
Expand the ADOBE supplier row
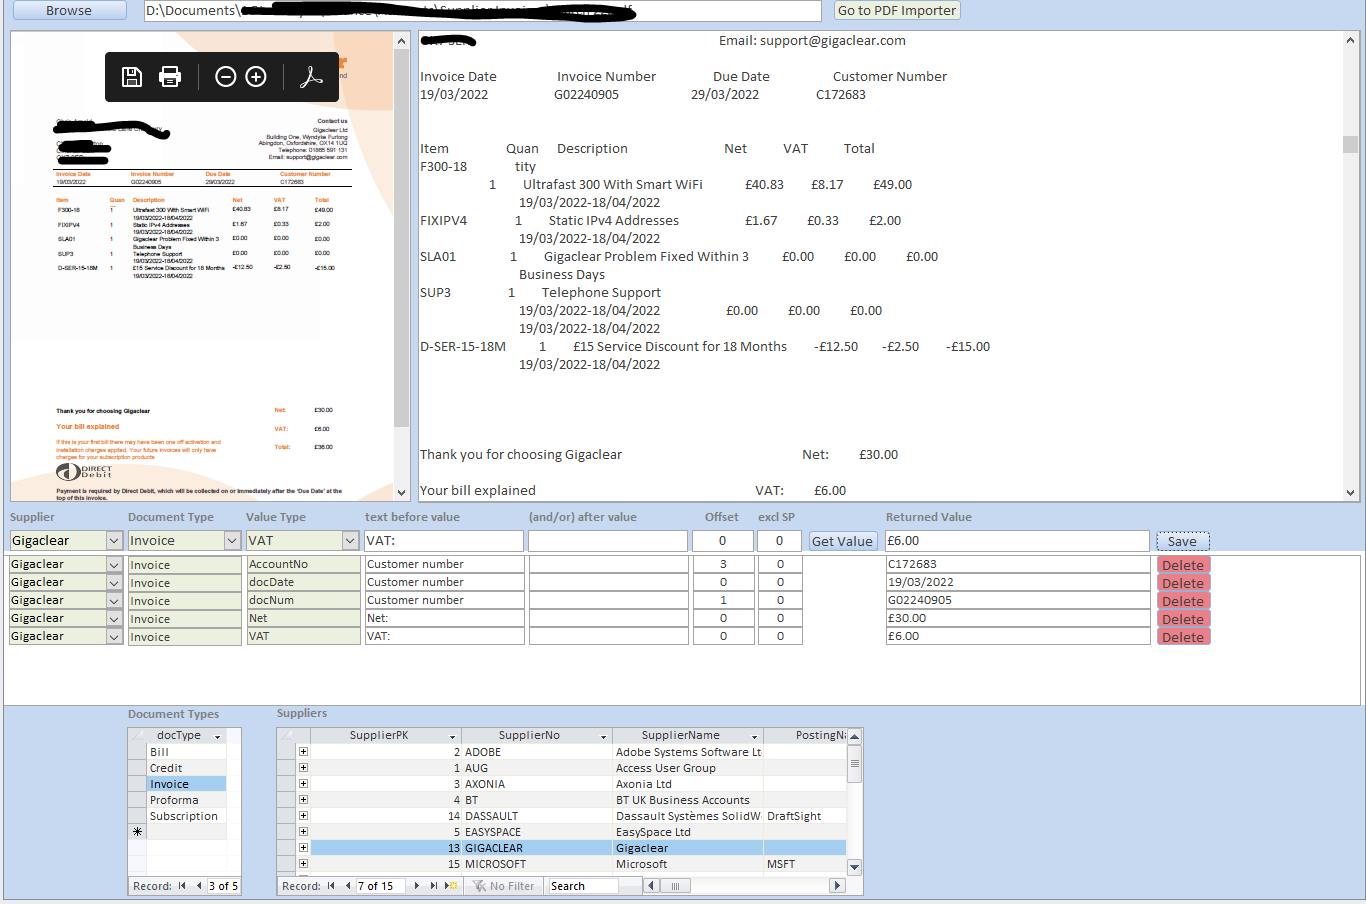point(303,752)
